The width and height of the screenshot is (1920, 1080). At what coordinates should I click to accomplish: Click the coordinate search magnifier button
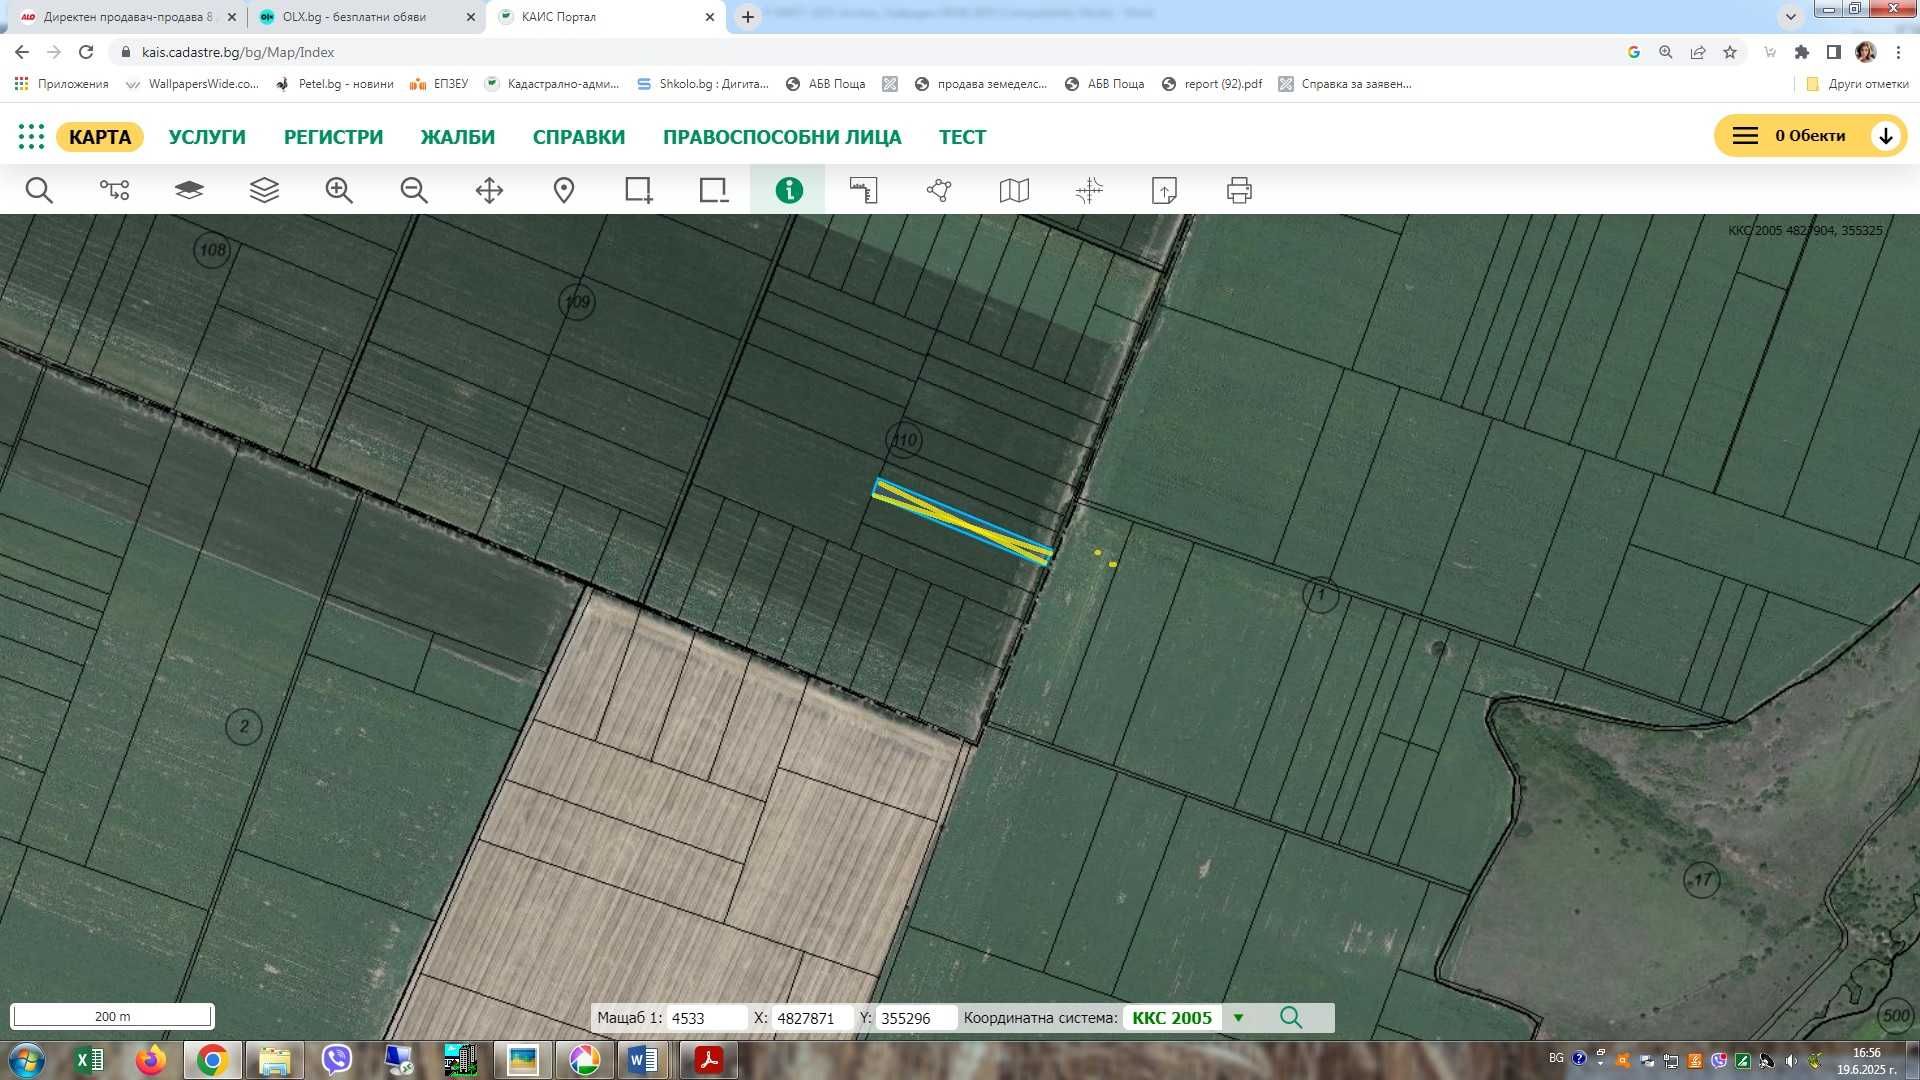[x=1291, y=1018]
